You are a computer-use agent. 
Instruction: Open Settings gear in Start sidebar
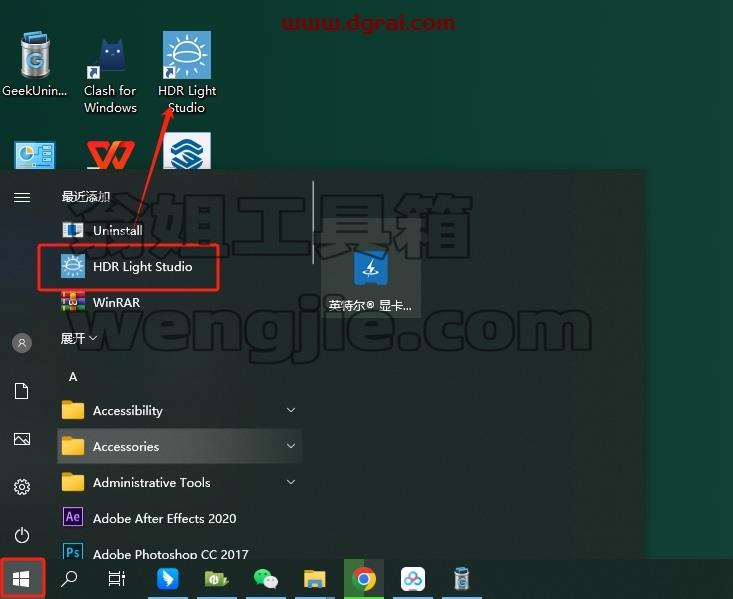pyautogui.click(x=22, y=487)
